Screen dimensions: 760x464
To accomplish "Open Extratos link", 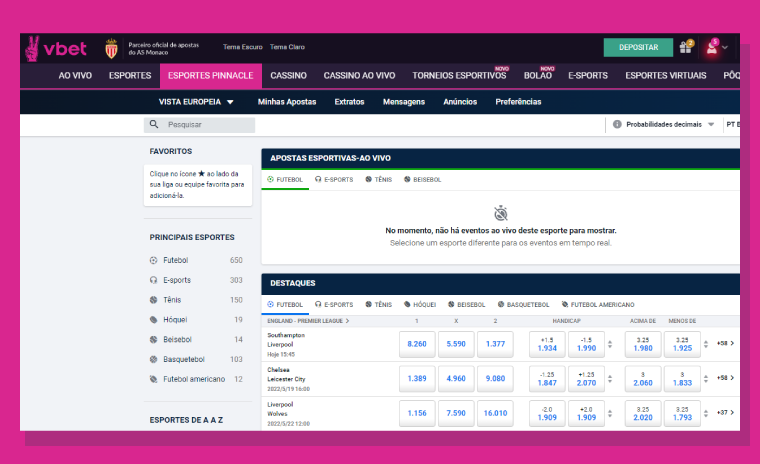I will pyautogui.click(x=349, y=102).
